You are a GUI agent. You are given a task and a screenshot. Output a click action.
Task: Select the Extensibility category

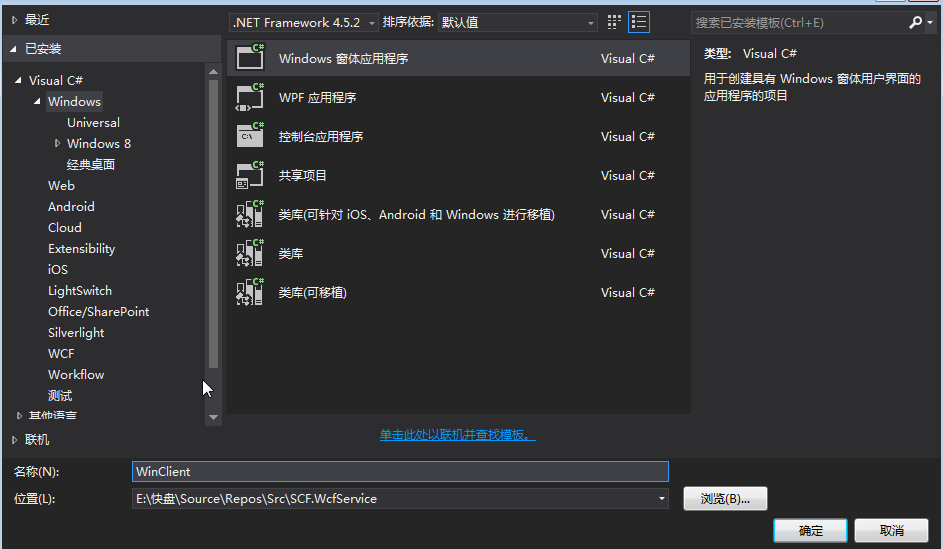[x=81, y=248]
